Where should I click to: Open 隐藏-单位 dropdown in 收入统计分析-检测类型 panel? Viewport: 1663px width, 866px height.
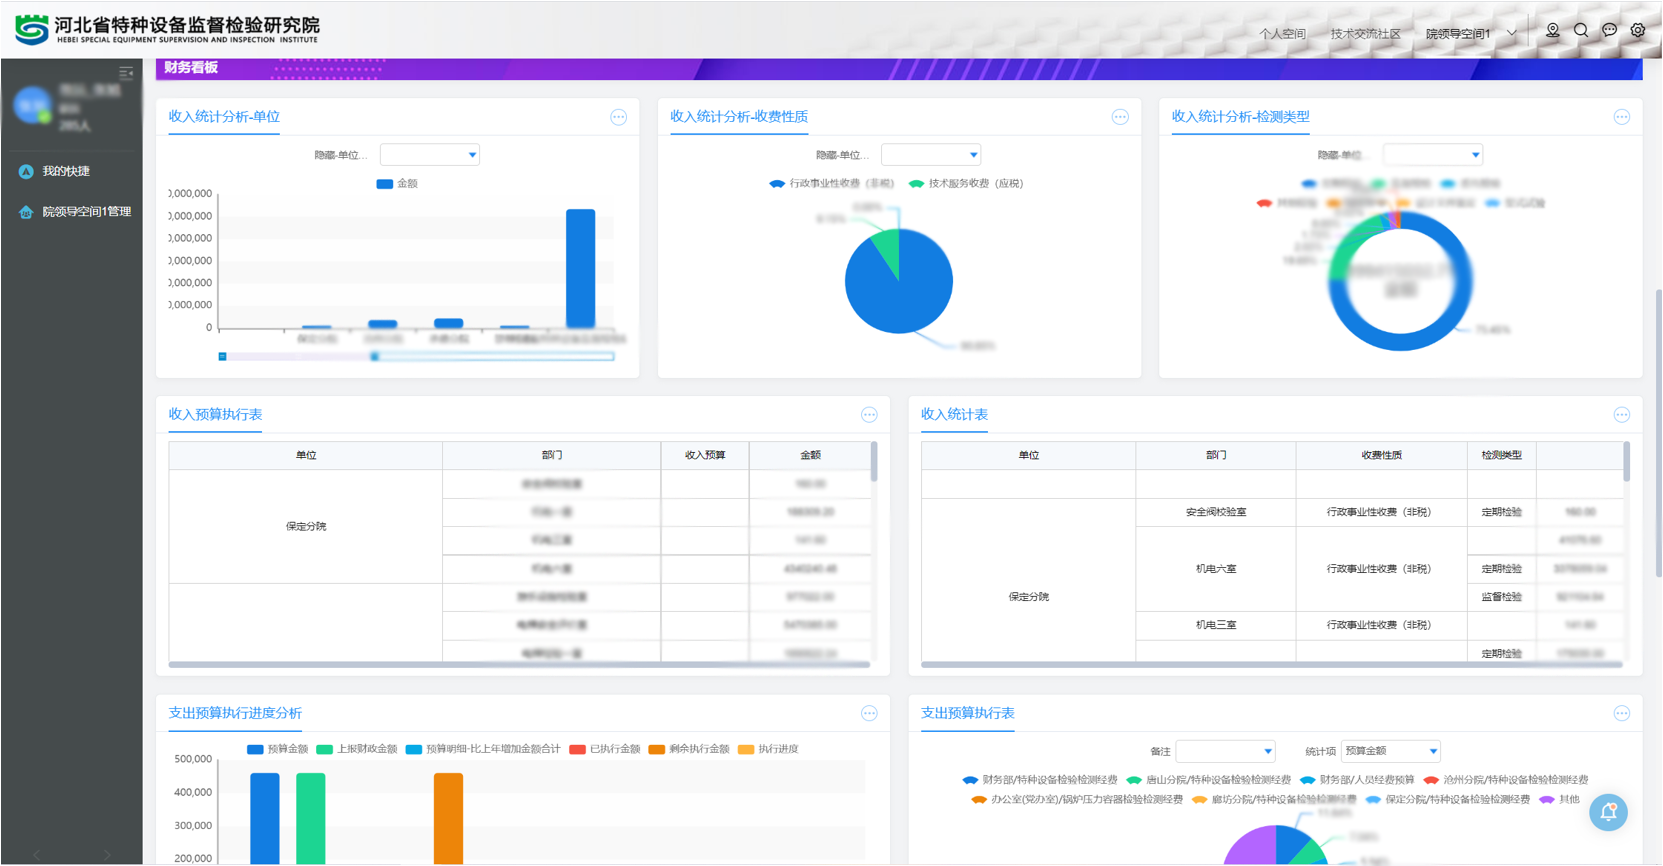[x=1433, y=155]
